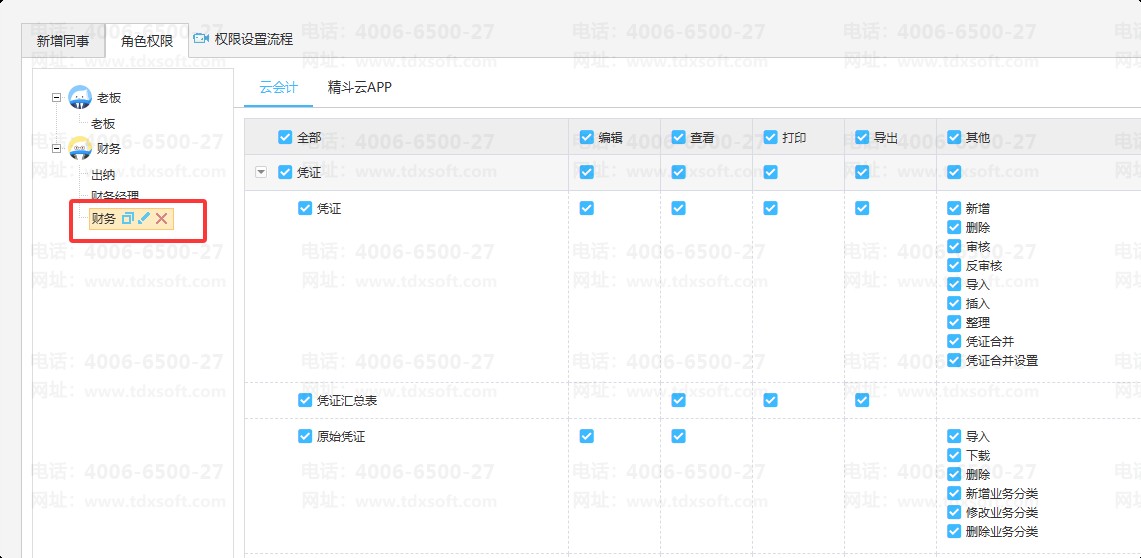Viewport: 1141px width, 558px height.
Task: Switch to the 新增同事 tab
Action: (63, 41)
